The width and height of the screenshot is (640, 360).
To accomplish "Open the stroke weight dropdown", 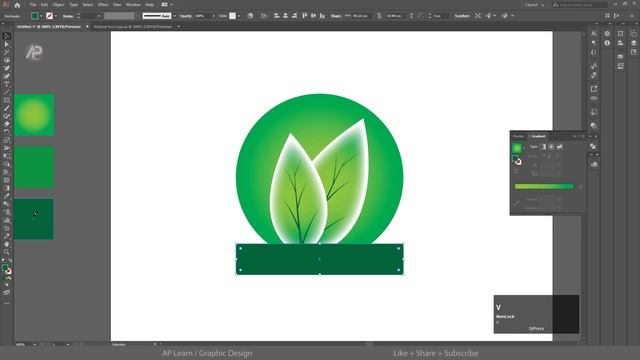I will pos(99,16).
